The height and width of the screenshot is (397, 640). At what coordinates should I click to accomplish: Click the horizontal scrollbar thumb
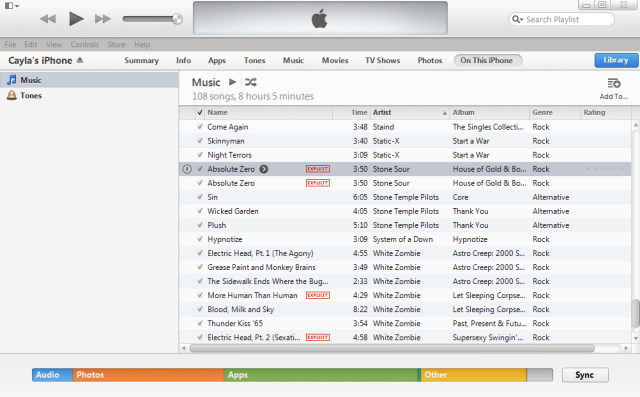pyautogui.click(x=392, y=348)
